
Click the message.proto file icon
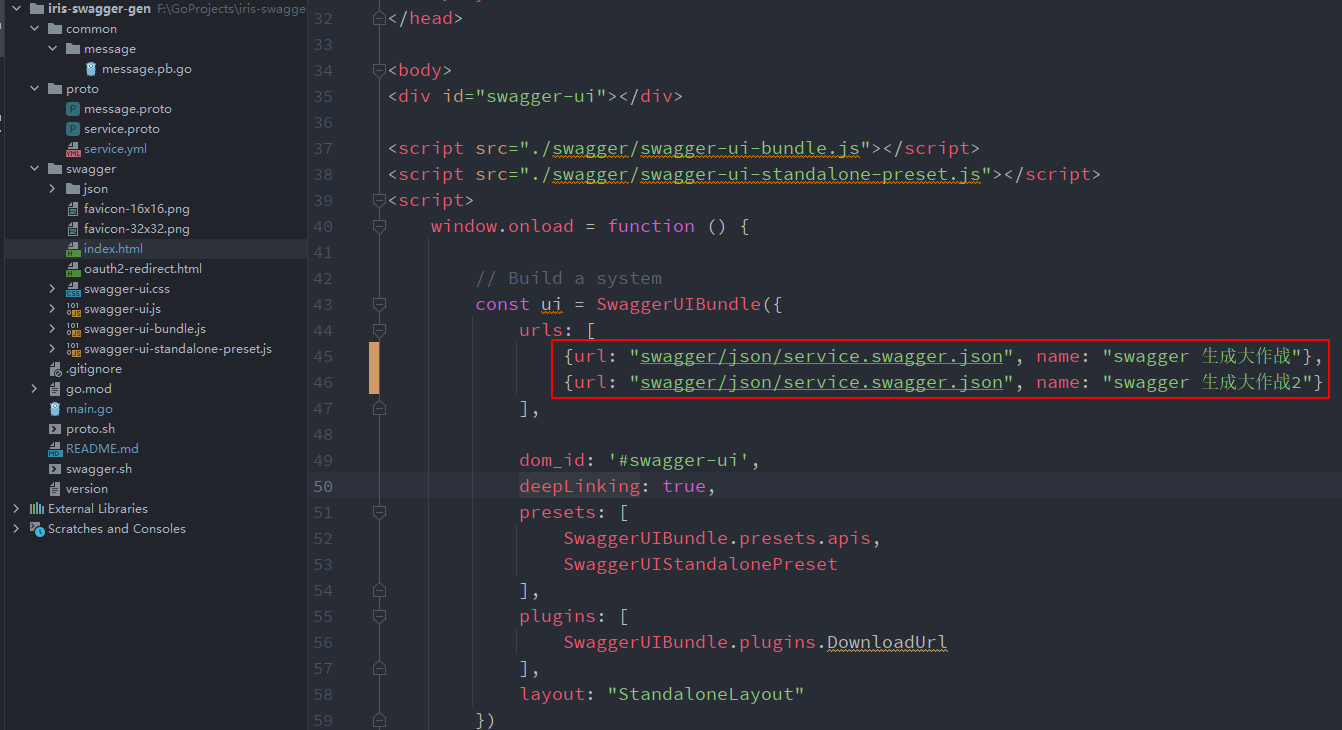pos(73,109)
